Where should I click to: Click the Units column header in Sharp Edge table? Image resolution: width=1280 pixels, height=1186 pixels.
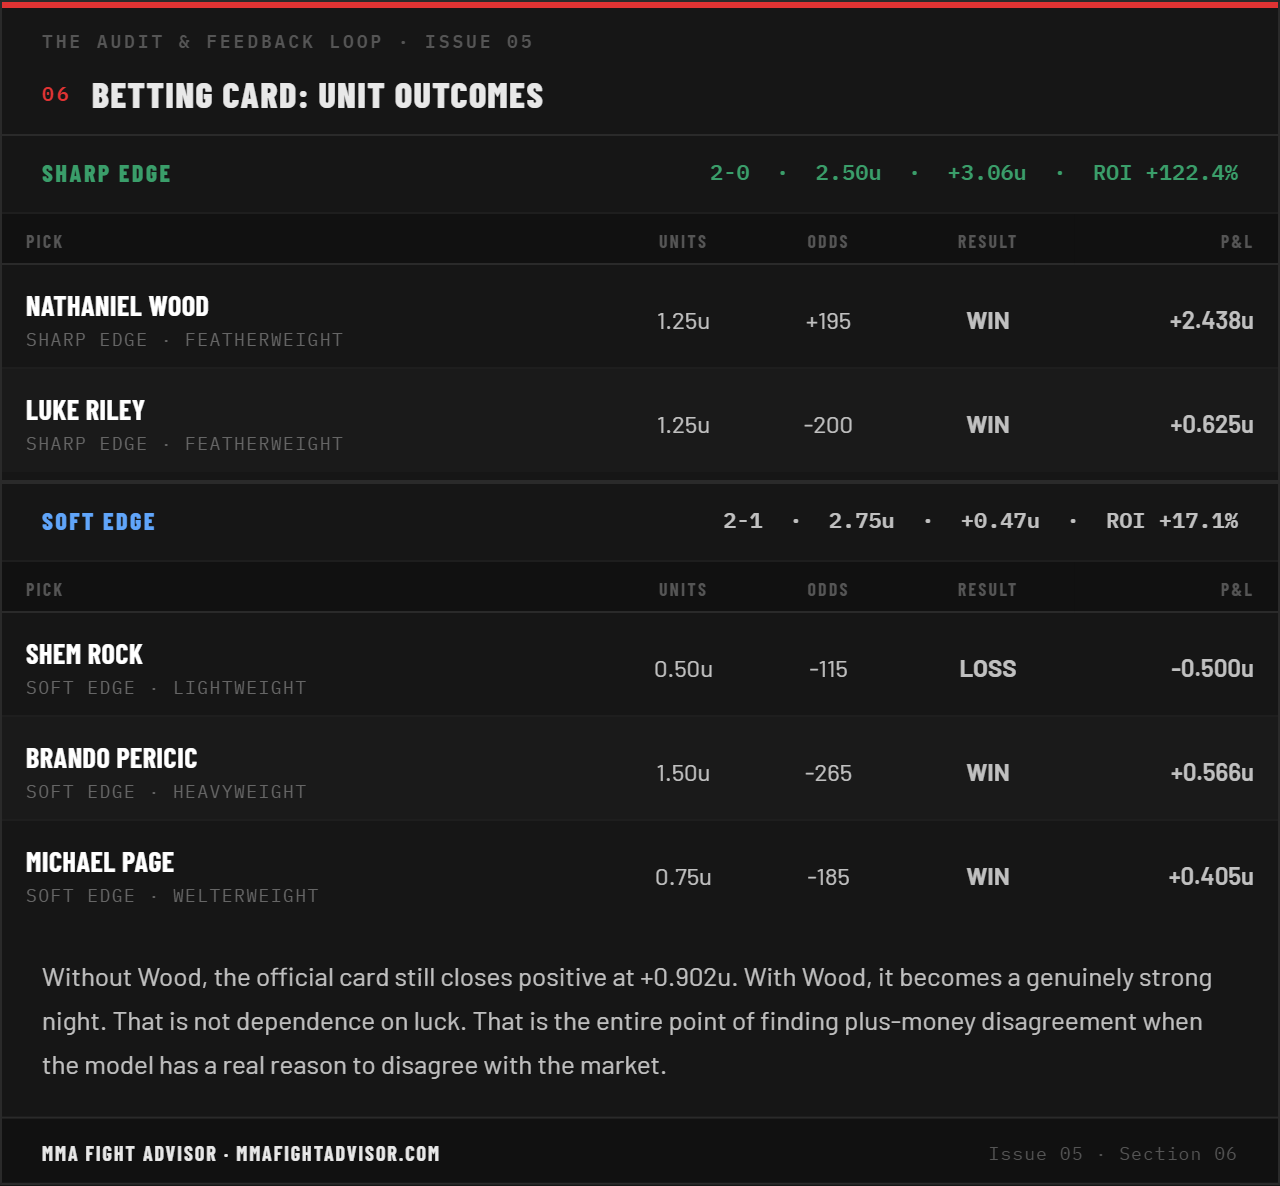[x=683, y=242]
